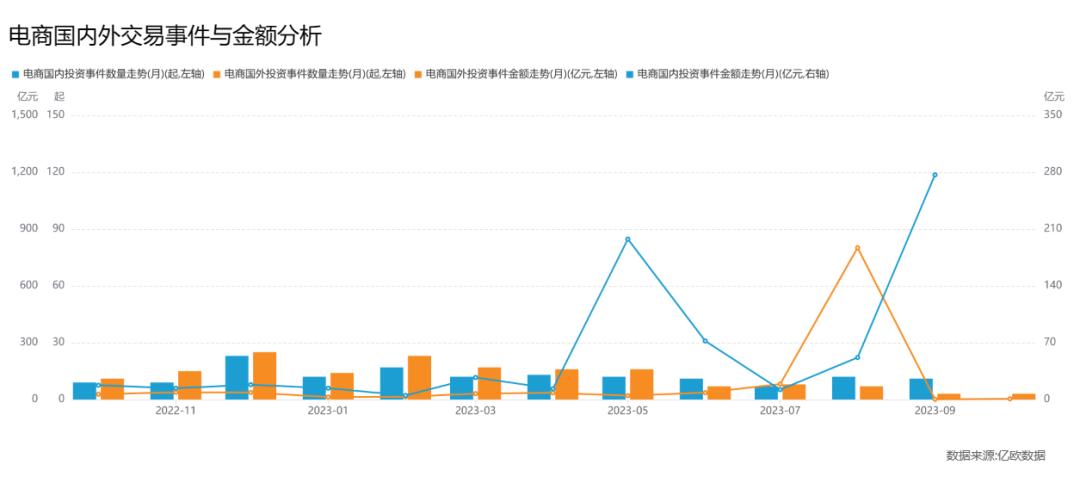Click the orange bar for 2022-12

[264, 376]
